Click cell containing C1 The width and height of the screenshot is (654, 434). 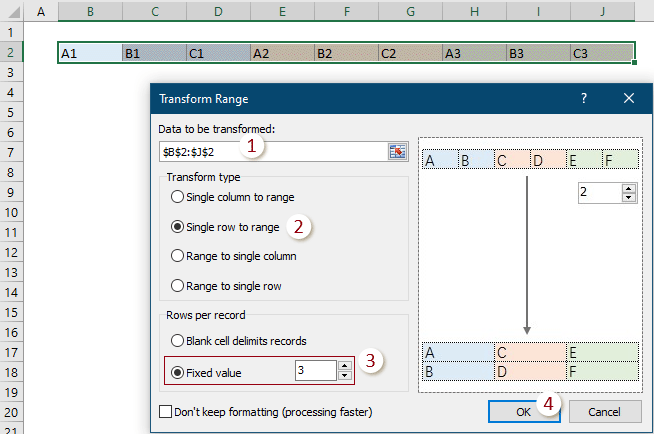click(x=219, y=53)
